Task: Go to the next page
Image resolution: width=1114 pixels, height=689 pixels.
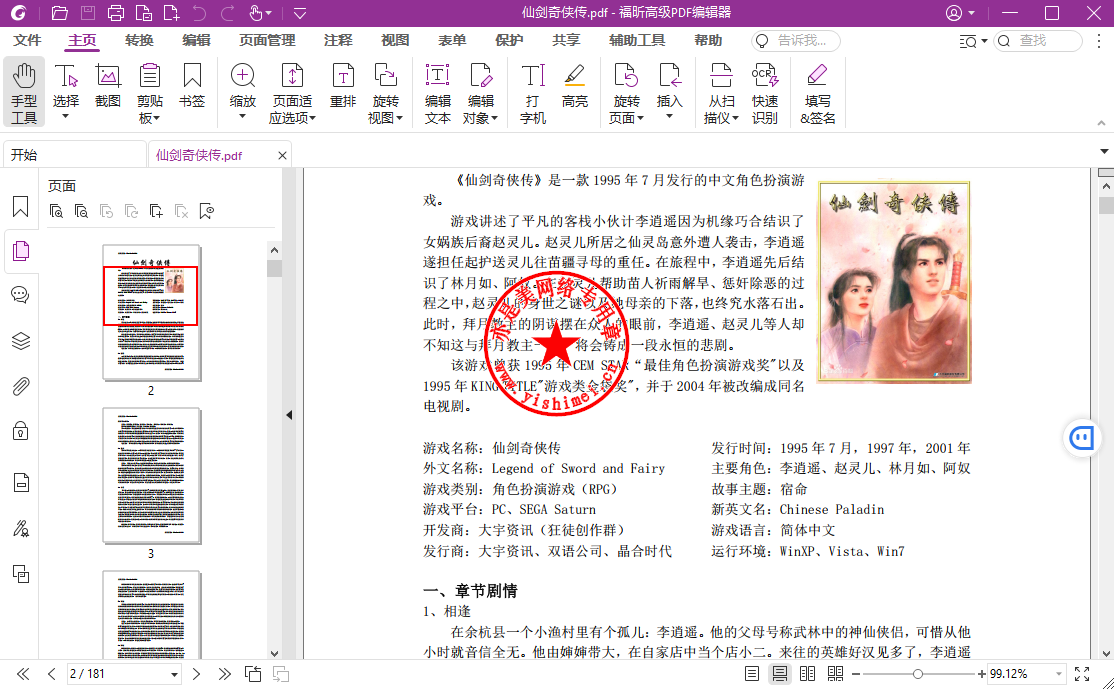Action: tap(197, 674)
